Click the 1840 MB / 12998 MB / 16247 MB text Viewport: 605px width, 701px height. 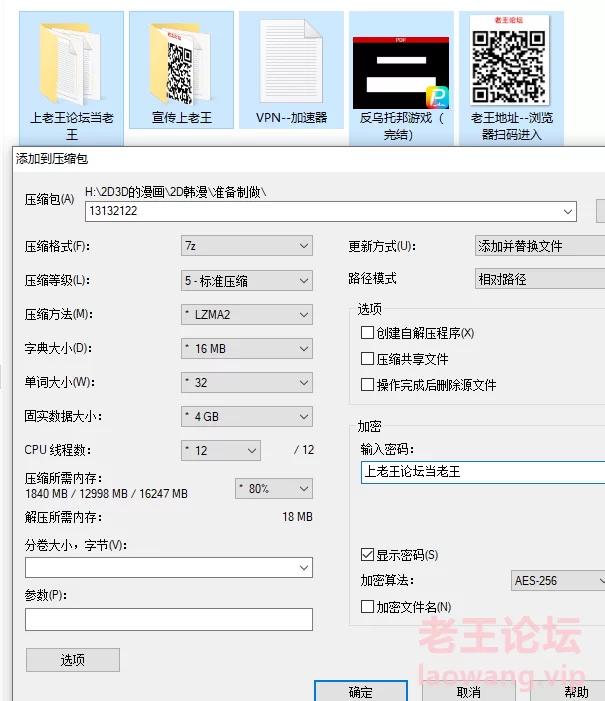[106, 494]
